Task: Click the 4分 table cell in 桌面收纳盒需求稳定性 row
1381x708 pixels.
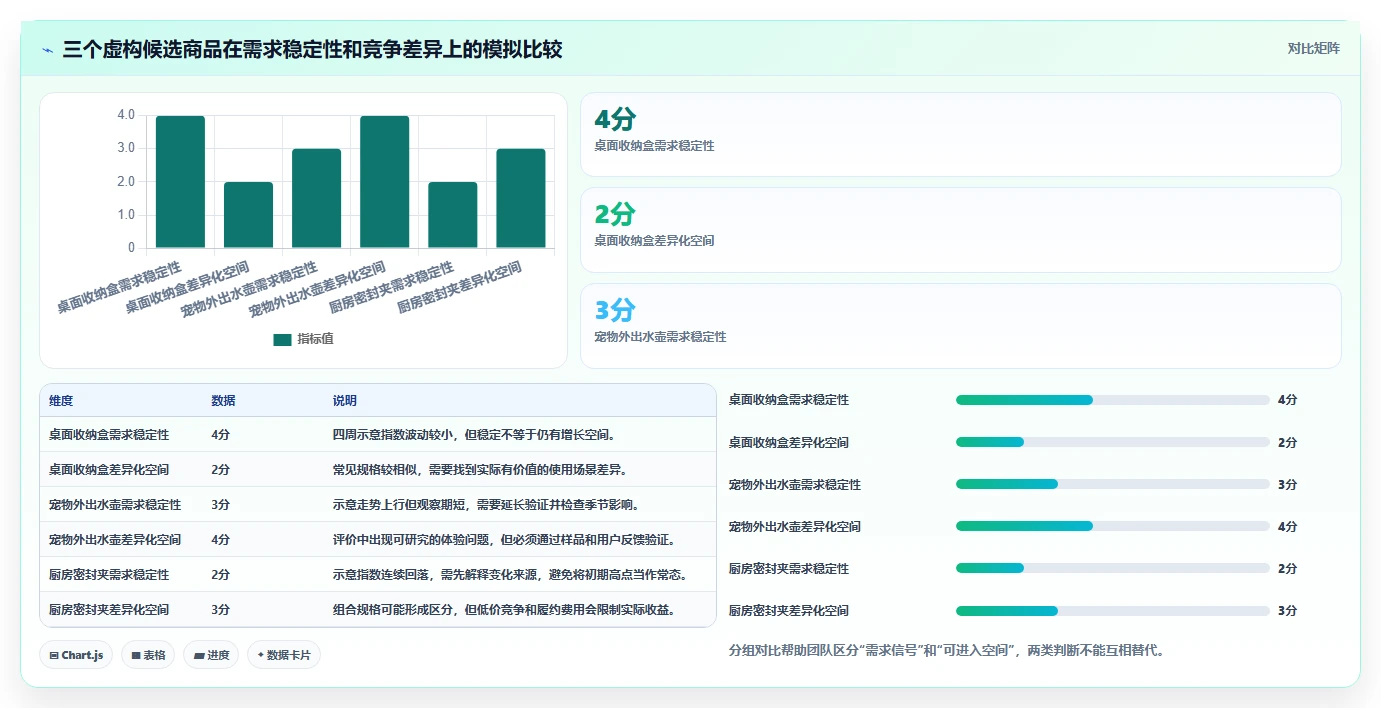Action: click(x=220, y=435)
